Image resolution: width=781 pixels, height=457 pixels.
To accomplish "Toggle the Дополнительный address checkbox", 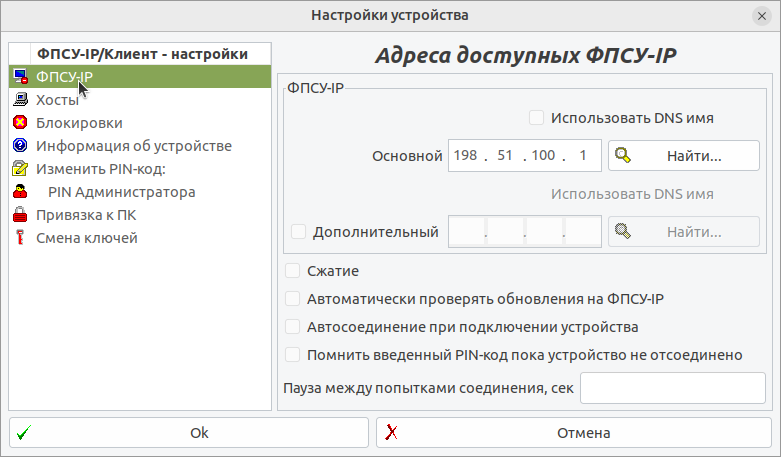I will pyautogui.click(x=298, y=232).
